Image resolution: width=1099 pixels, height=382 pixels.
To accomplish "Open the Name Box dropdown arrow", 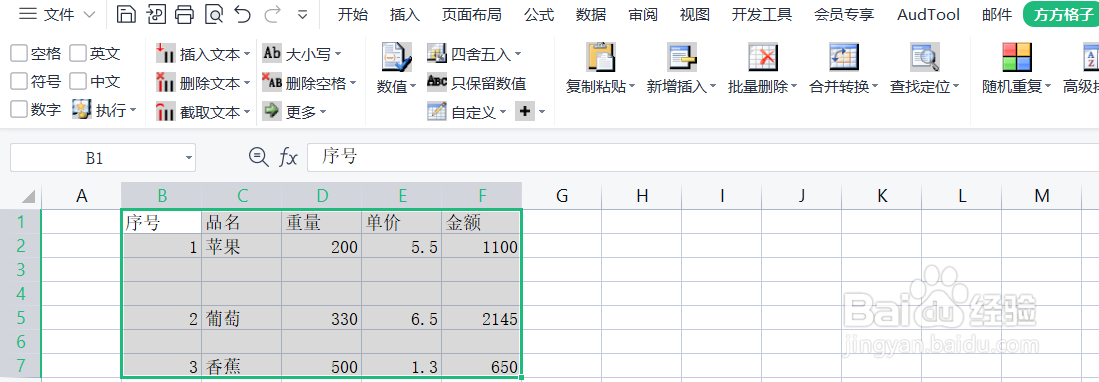I will (189, 158).
